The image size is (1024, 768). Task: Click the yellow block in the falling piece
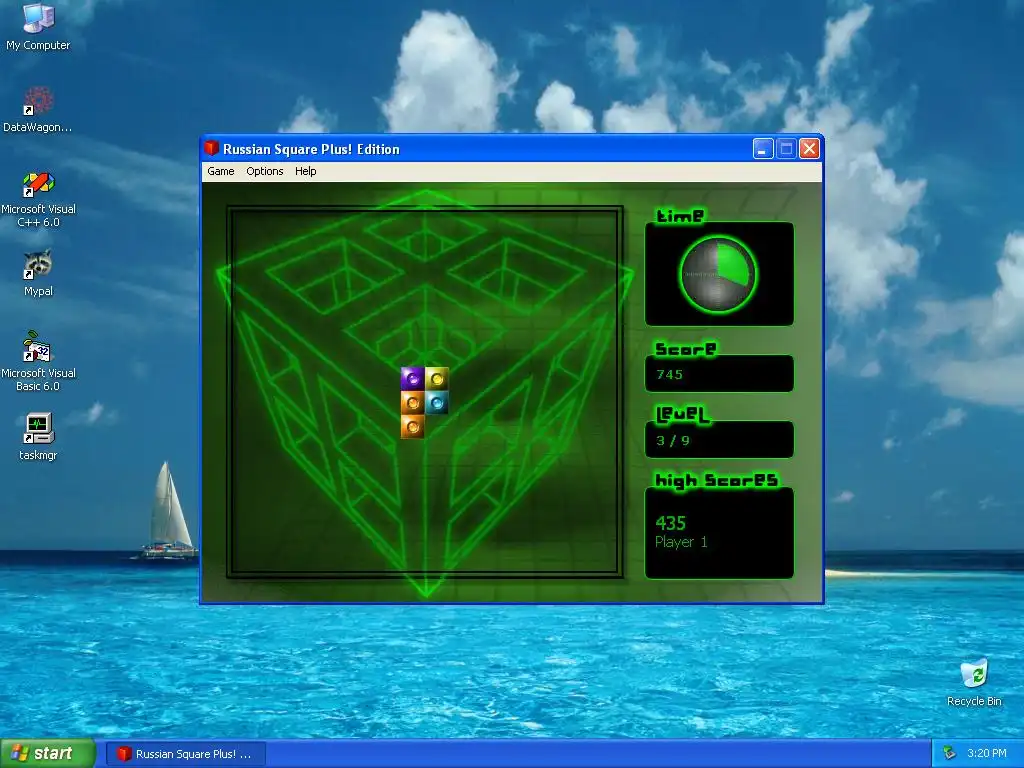[x=436, y=378]
